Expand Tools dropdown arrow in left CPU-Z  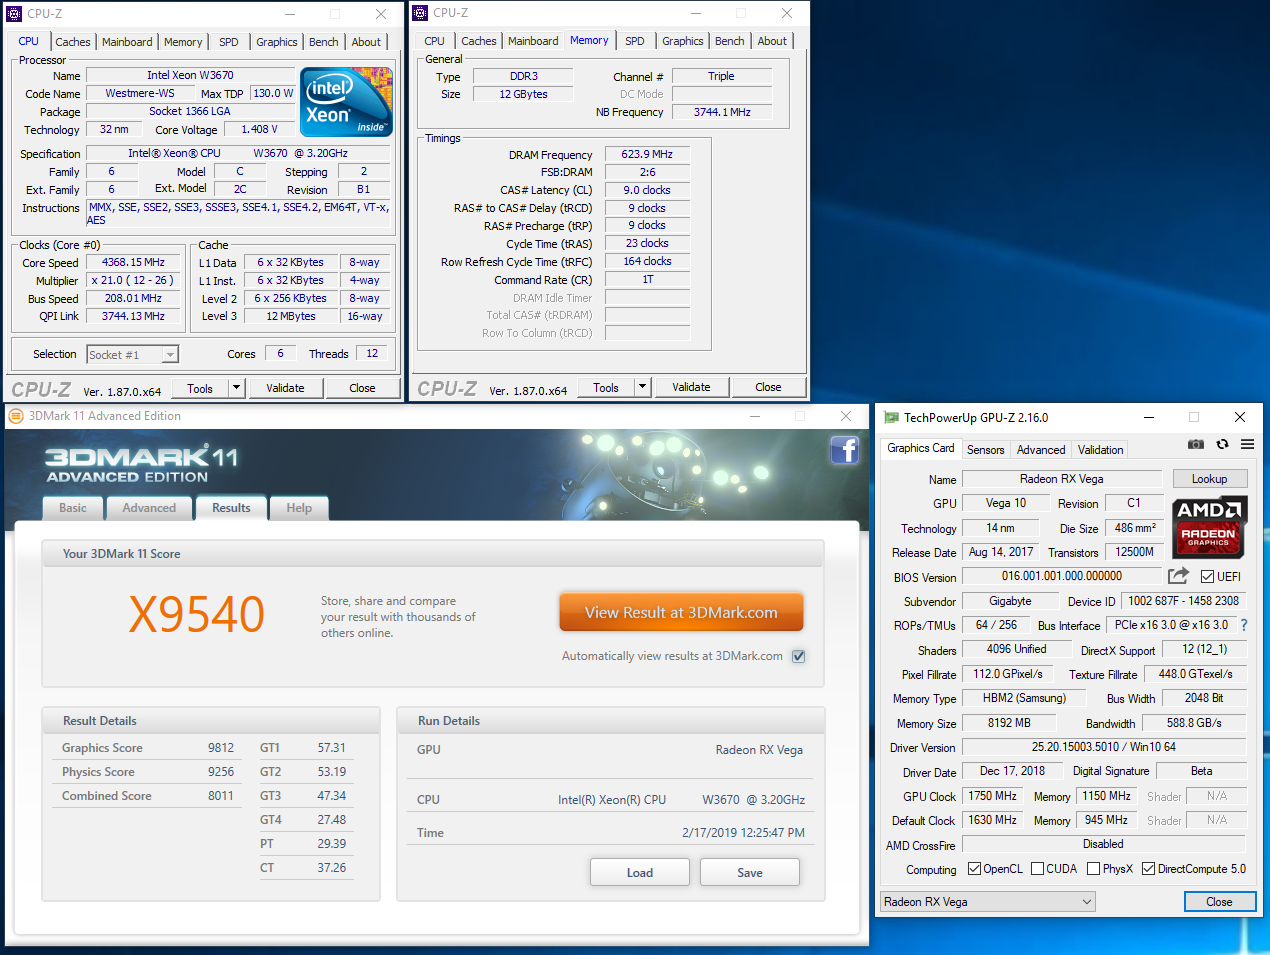click(236, 388)
